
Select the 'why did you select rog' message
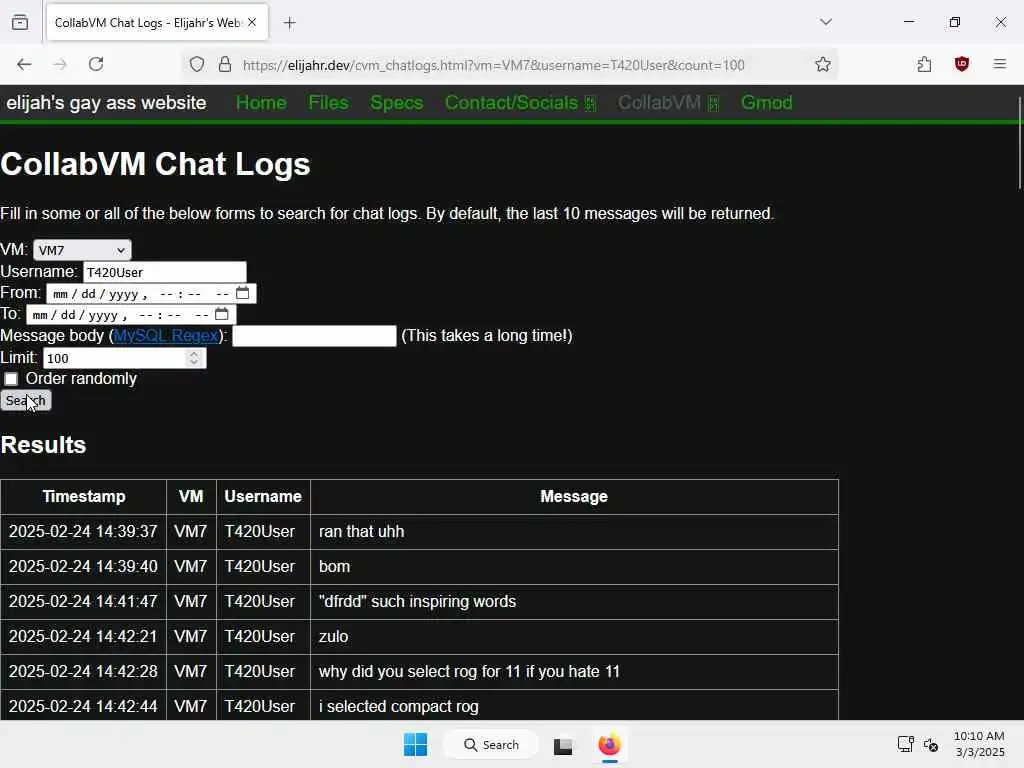click(x=574, y=671)
